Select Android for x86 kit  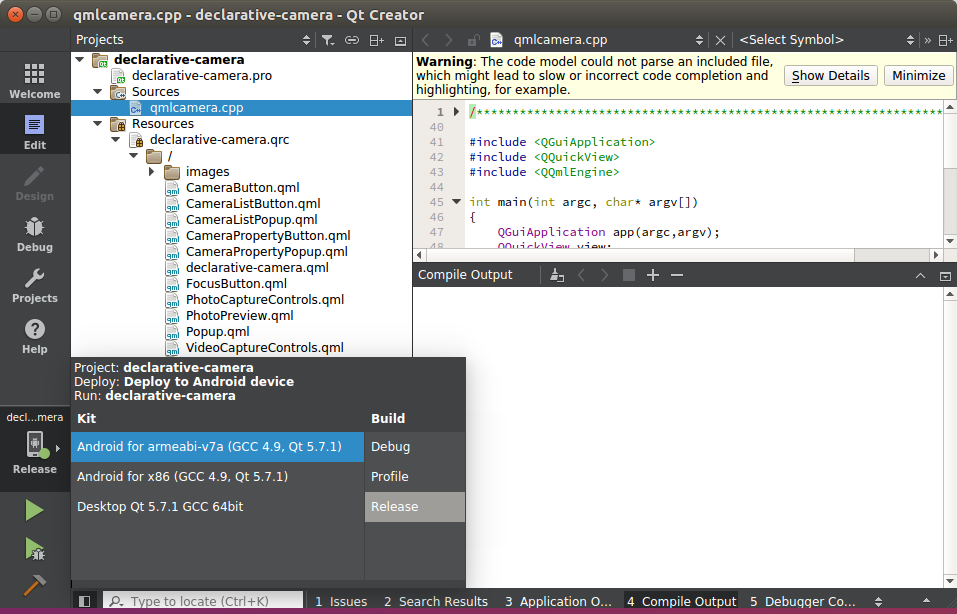tap(217, 477)
